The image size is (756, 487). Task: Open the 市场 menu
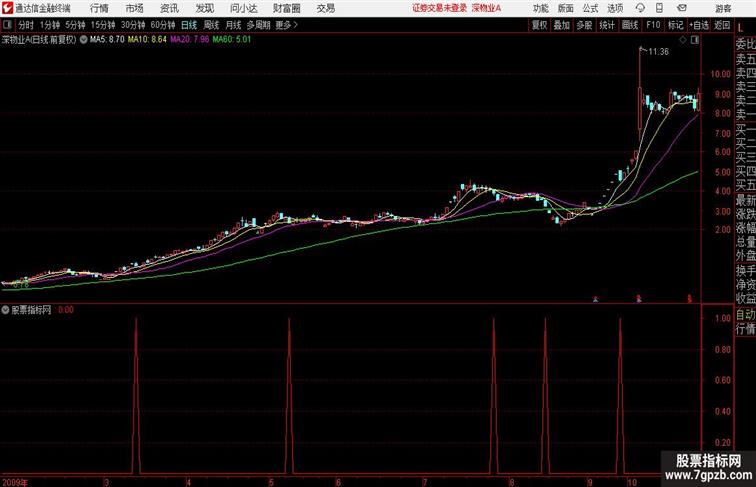click(x=134, y=8)
